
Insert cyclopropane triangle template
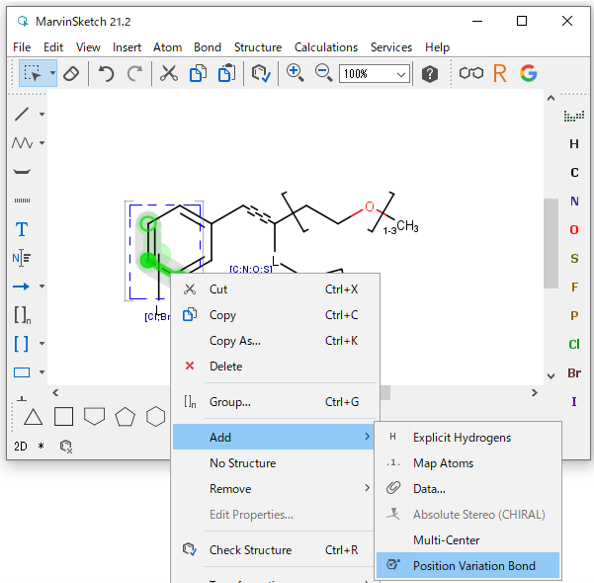[x=33, y=417]
